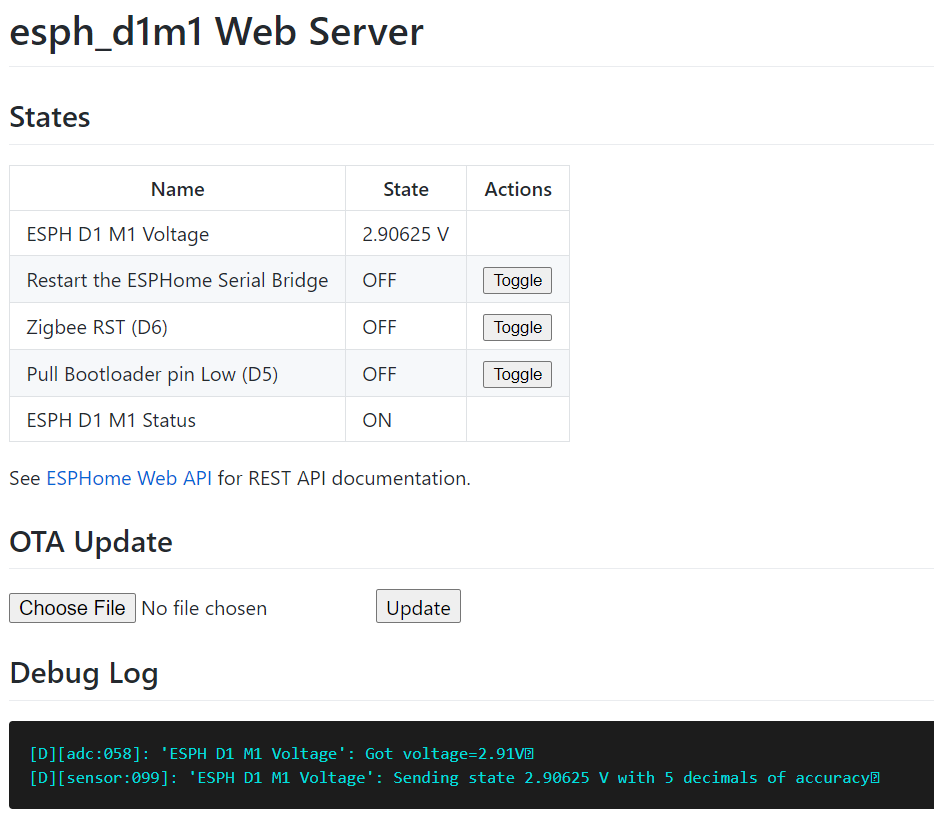Toggle the Pull Bootloader pin Low switch
This screenshot has height=819, width=934.
(x=517, y=374)
